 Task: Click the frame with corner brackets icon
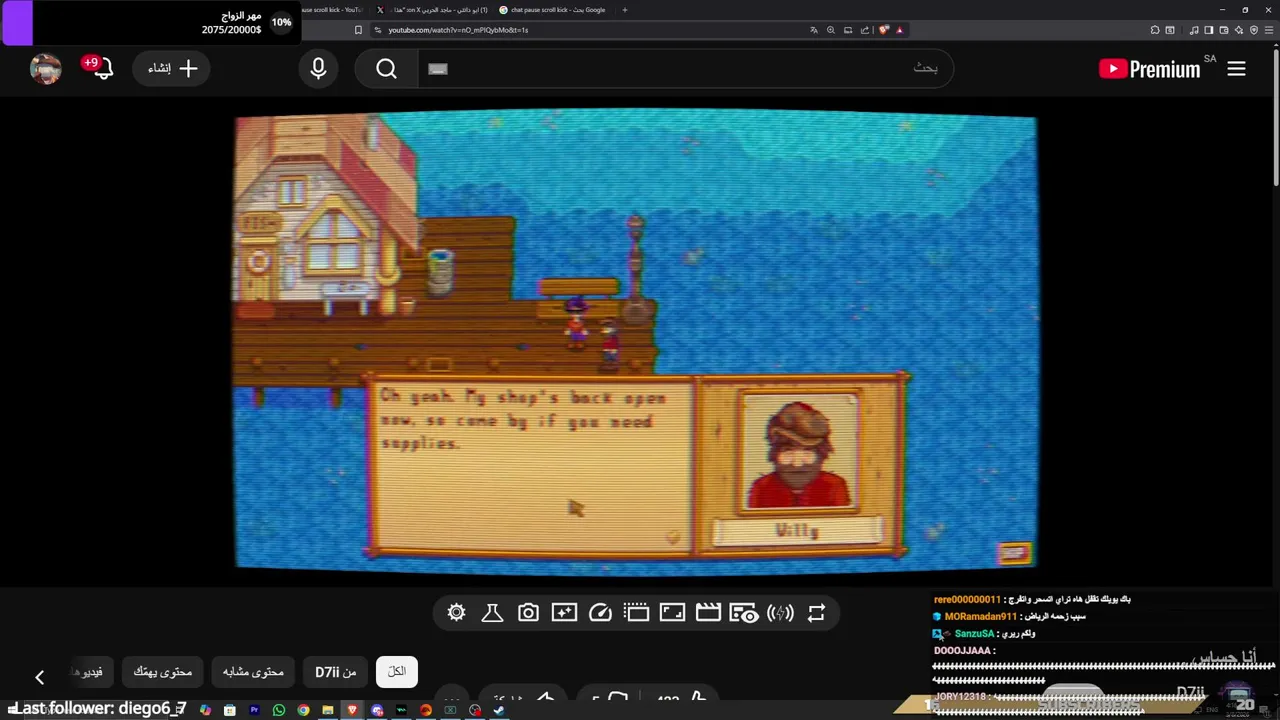click(672, 613)
